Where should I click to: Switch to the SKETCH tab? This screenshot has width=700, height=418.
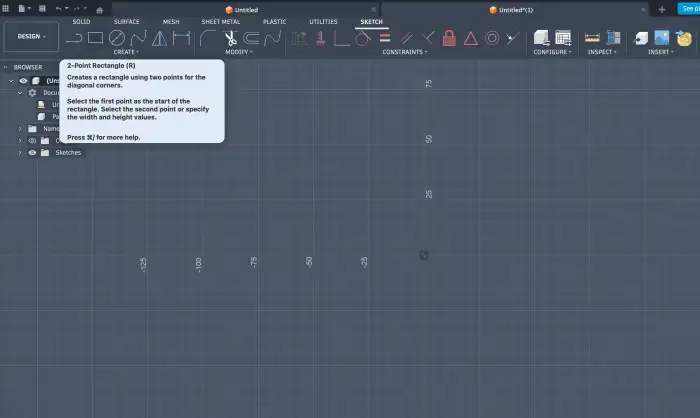371,21
